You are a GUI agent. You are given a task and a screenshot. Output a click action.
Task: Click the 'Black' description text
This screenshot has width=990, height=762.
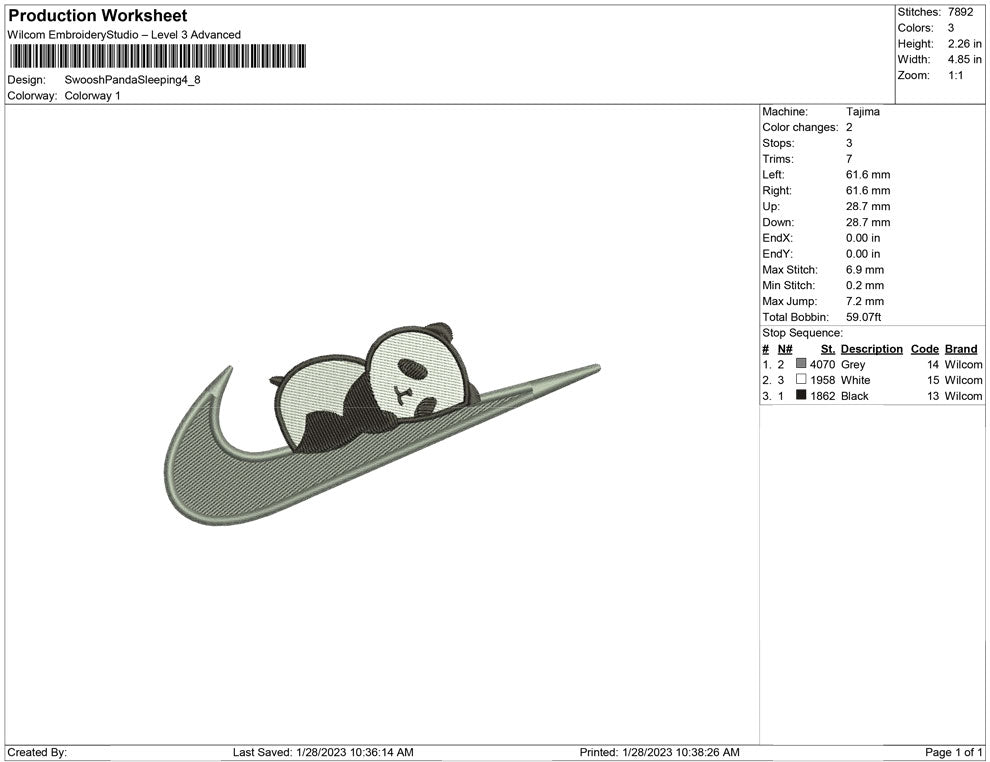(x=854, y=396)
